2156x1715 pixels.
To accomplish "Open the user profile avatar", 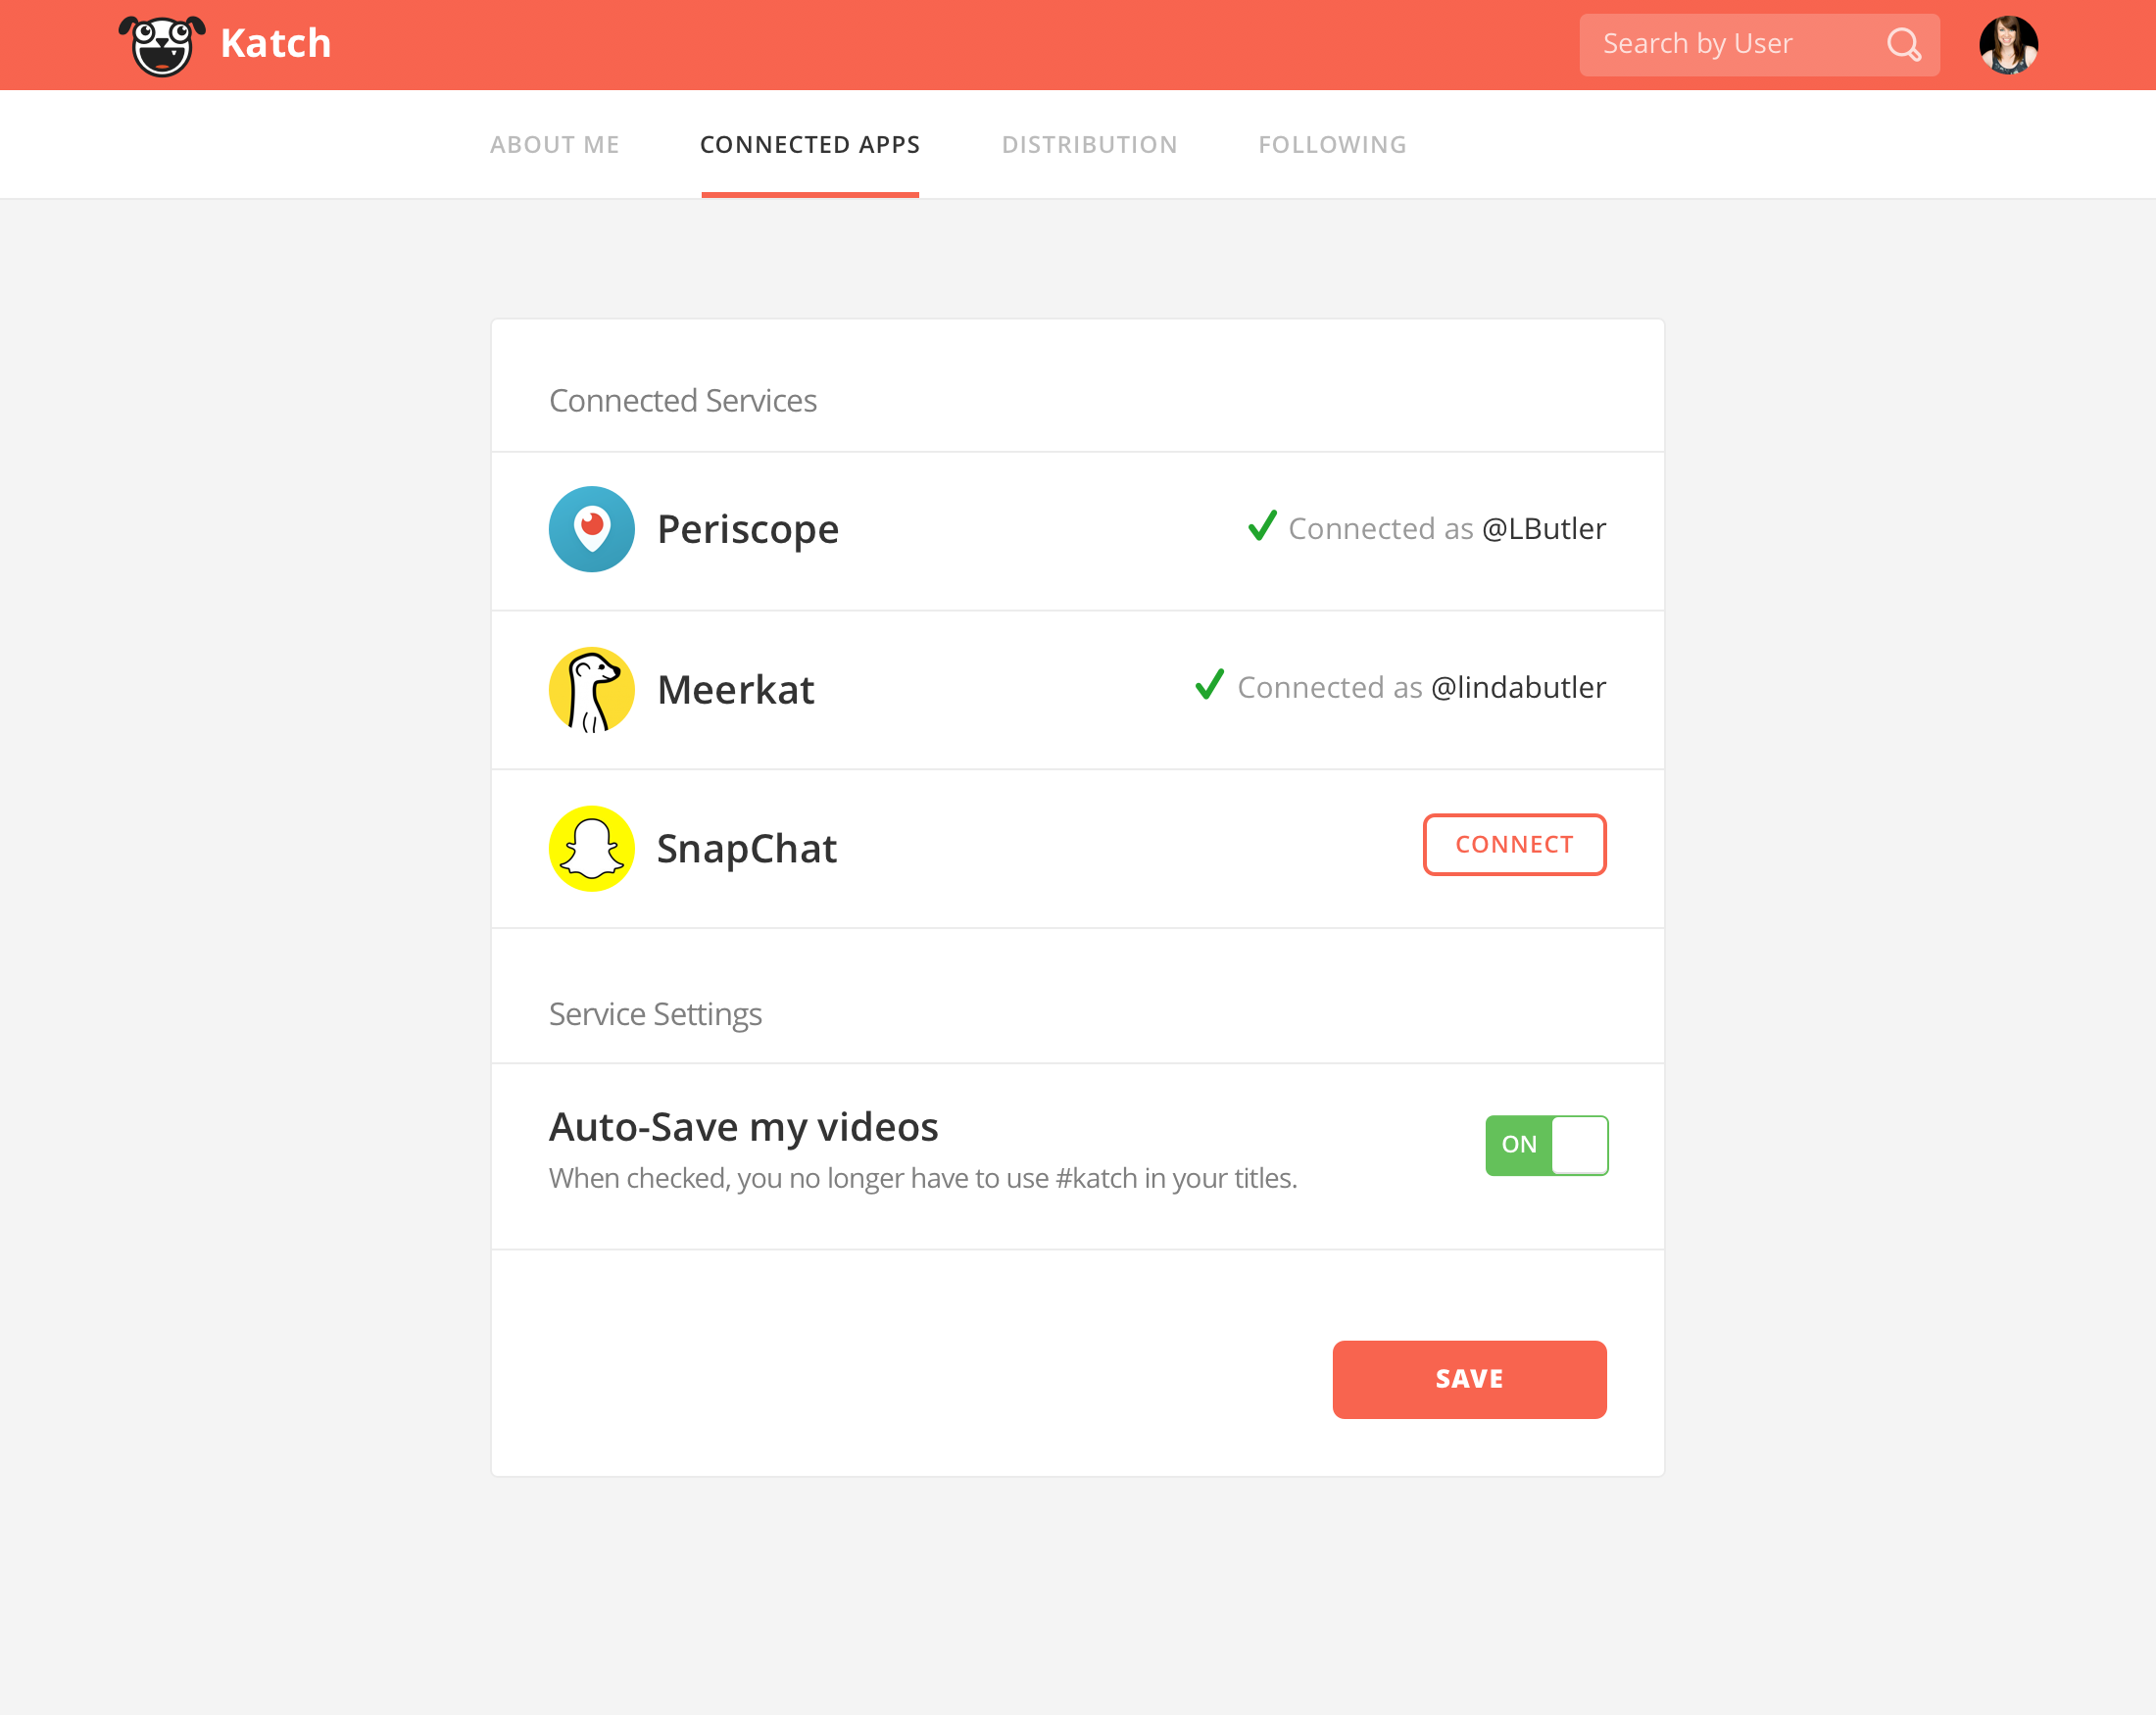I will (2008, 45).
